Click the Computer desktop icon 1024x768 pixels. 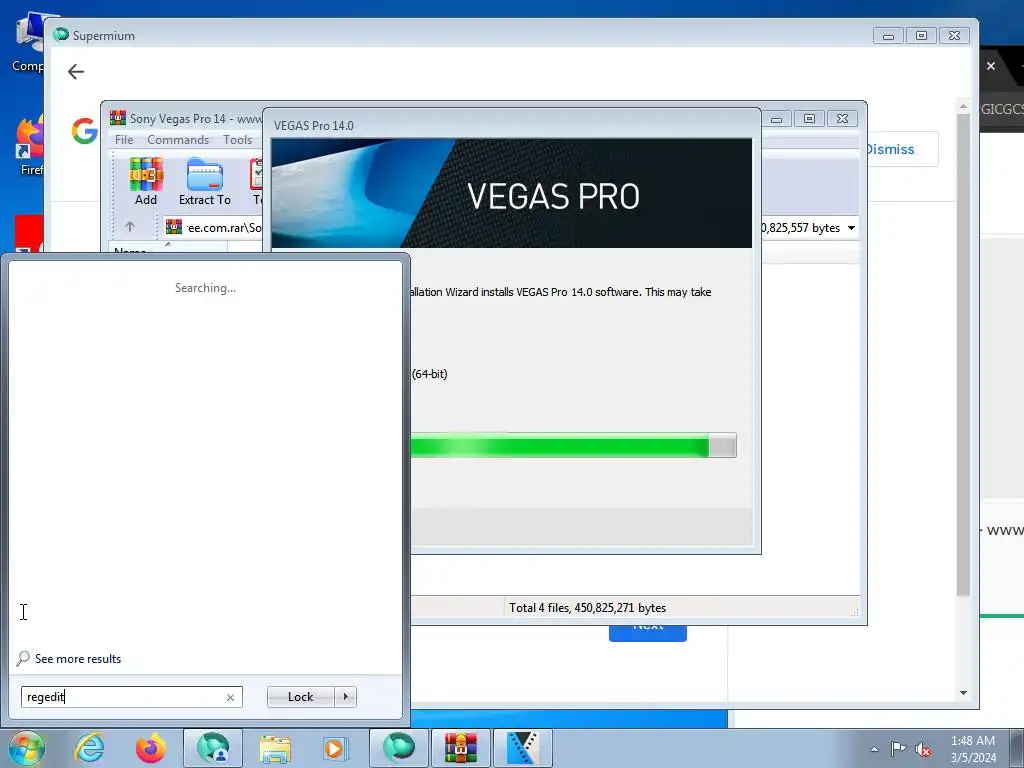(29, 42)
